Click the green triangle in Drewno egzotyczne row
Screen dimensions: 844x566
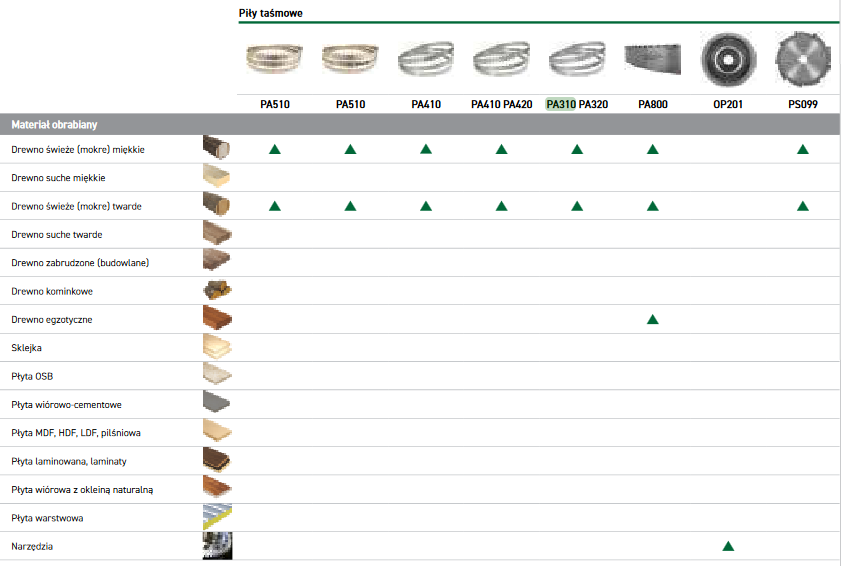tap(652, 320)
